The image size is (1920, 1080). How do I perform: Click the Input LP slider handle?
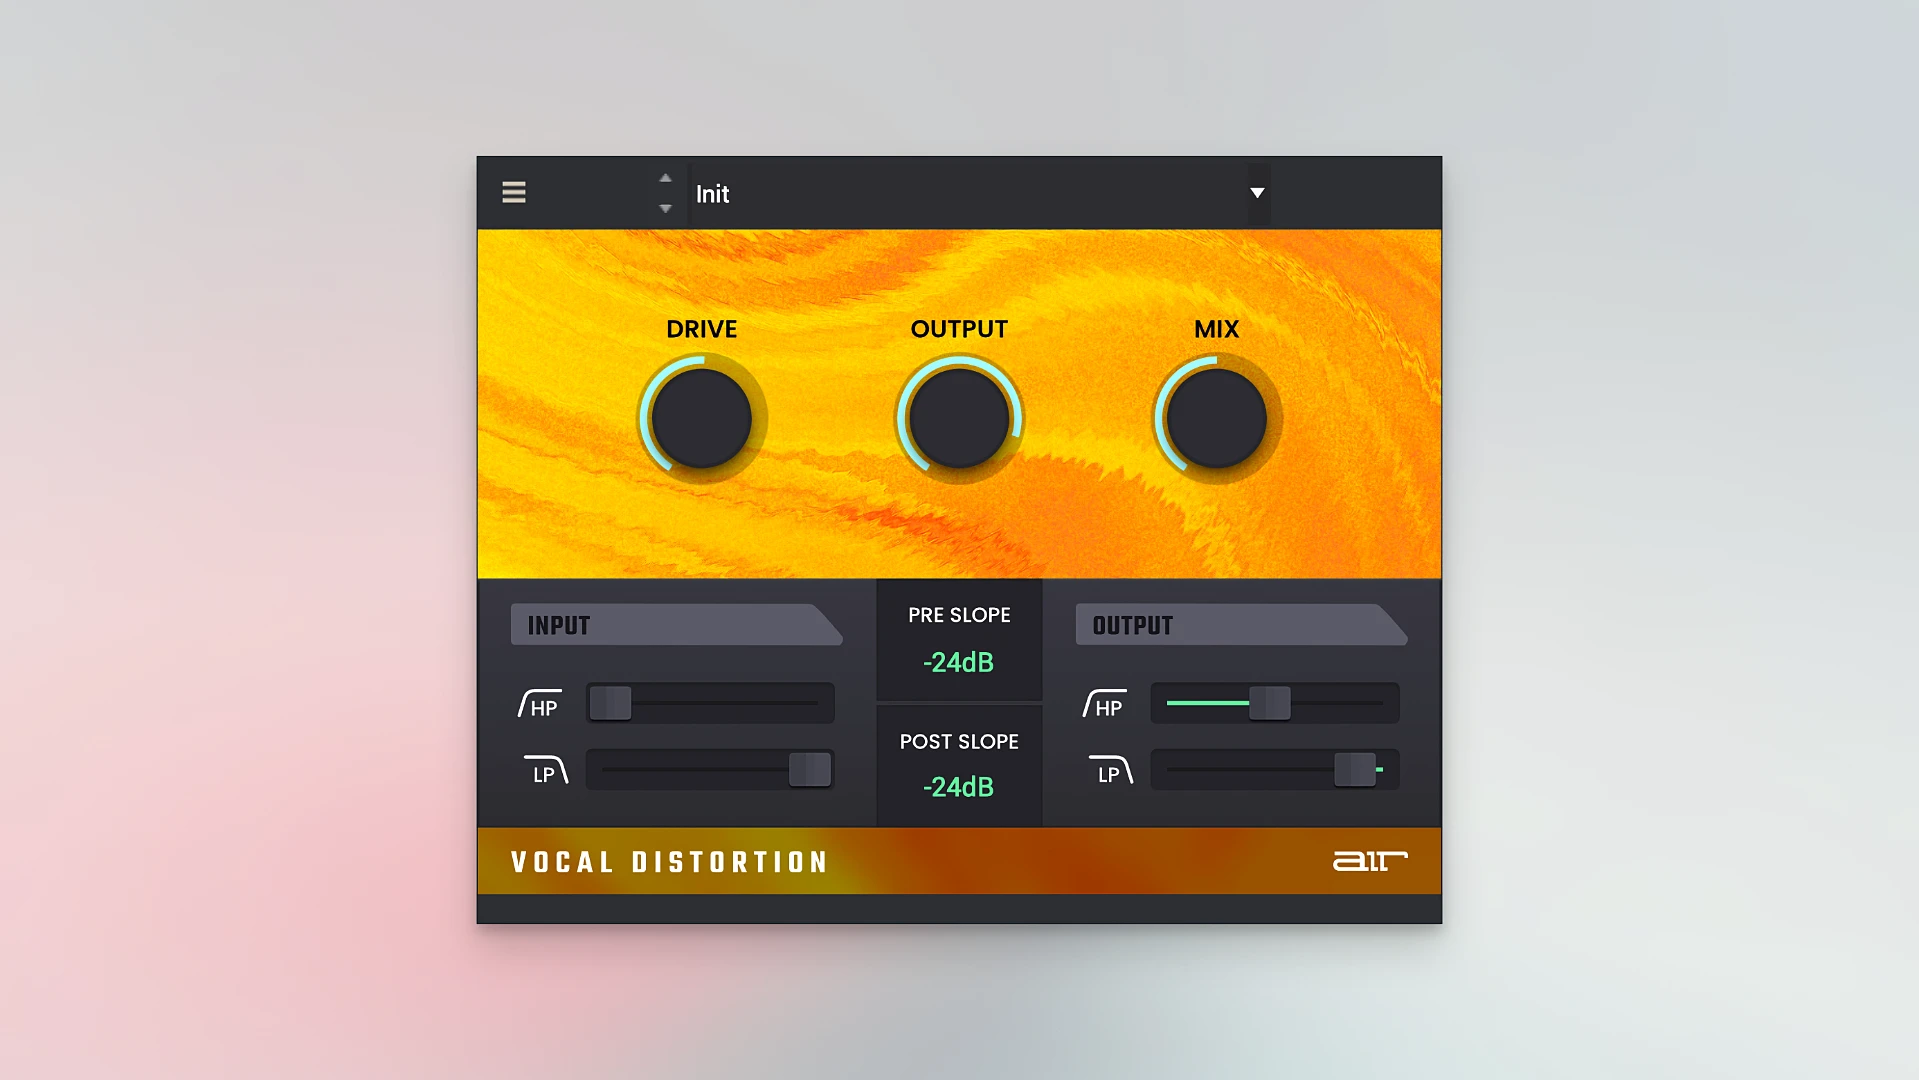point(810,770)
